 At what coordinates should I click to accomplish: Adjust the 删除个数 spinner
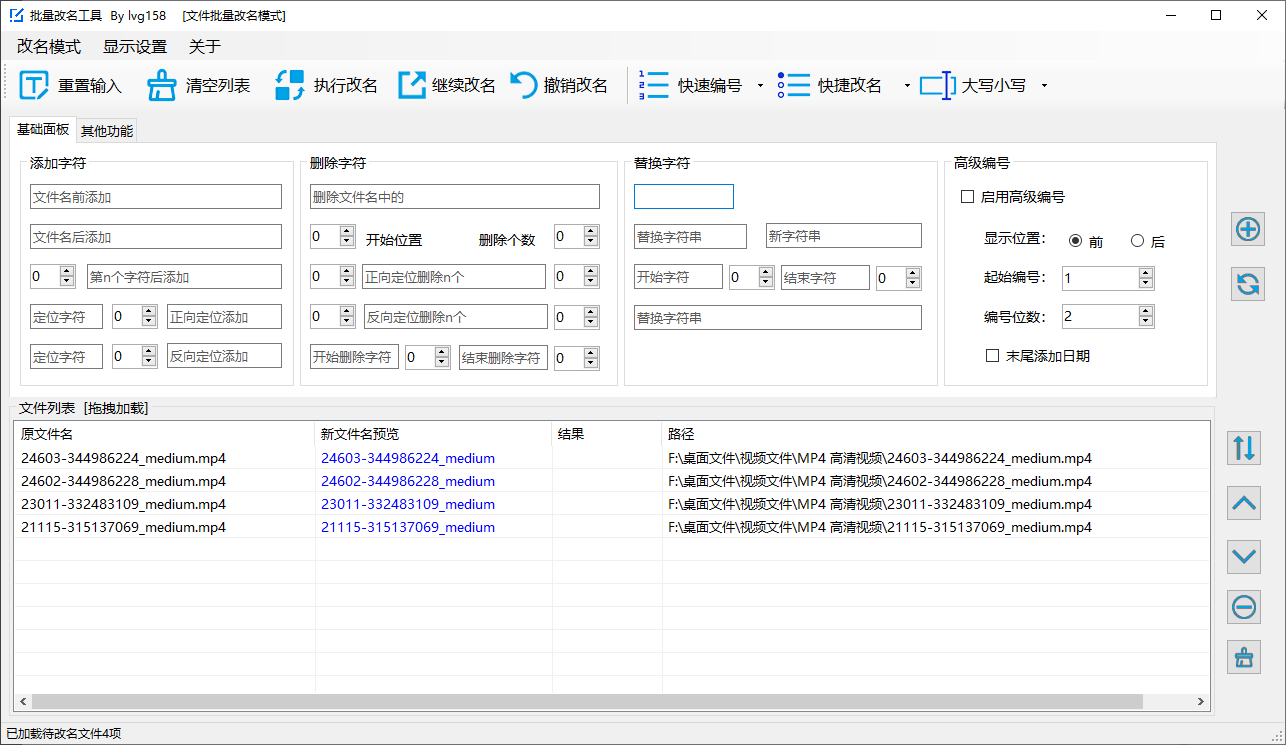coord(592,236)
